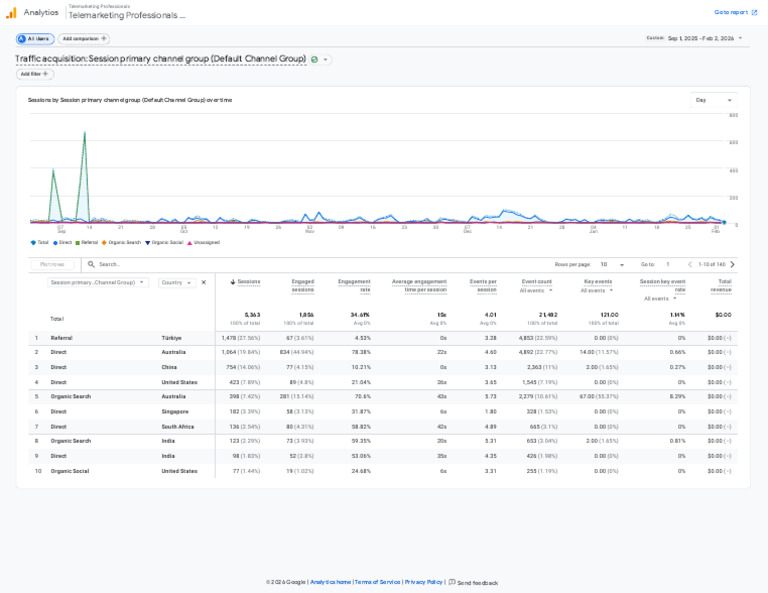Viewport: 768px width, 593px height.
Task: Open All events dropdown under Session key event rate
Action: (660, 299)
